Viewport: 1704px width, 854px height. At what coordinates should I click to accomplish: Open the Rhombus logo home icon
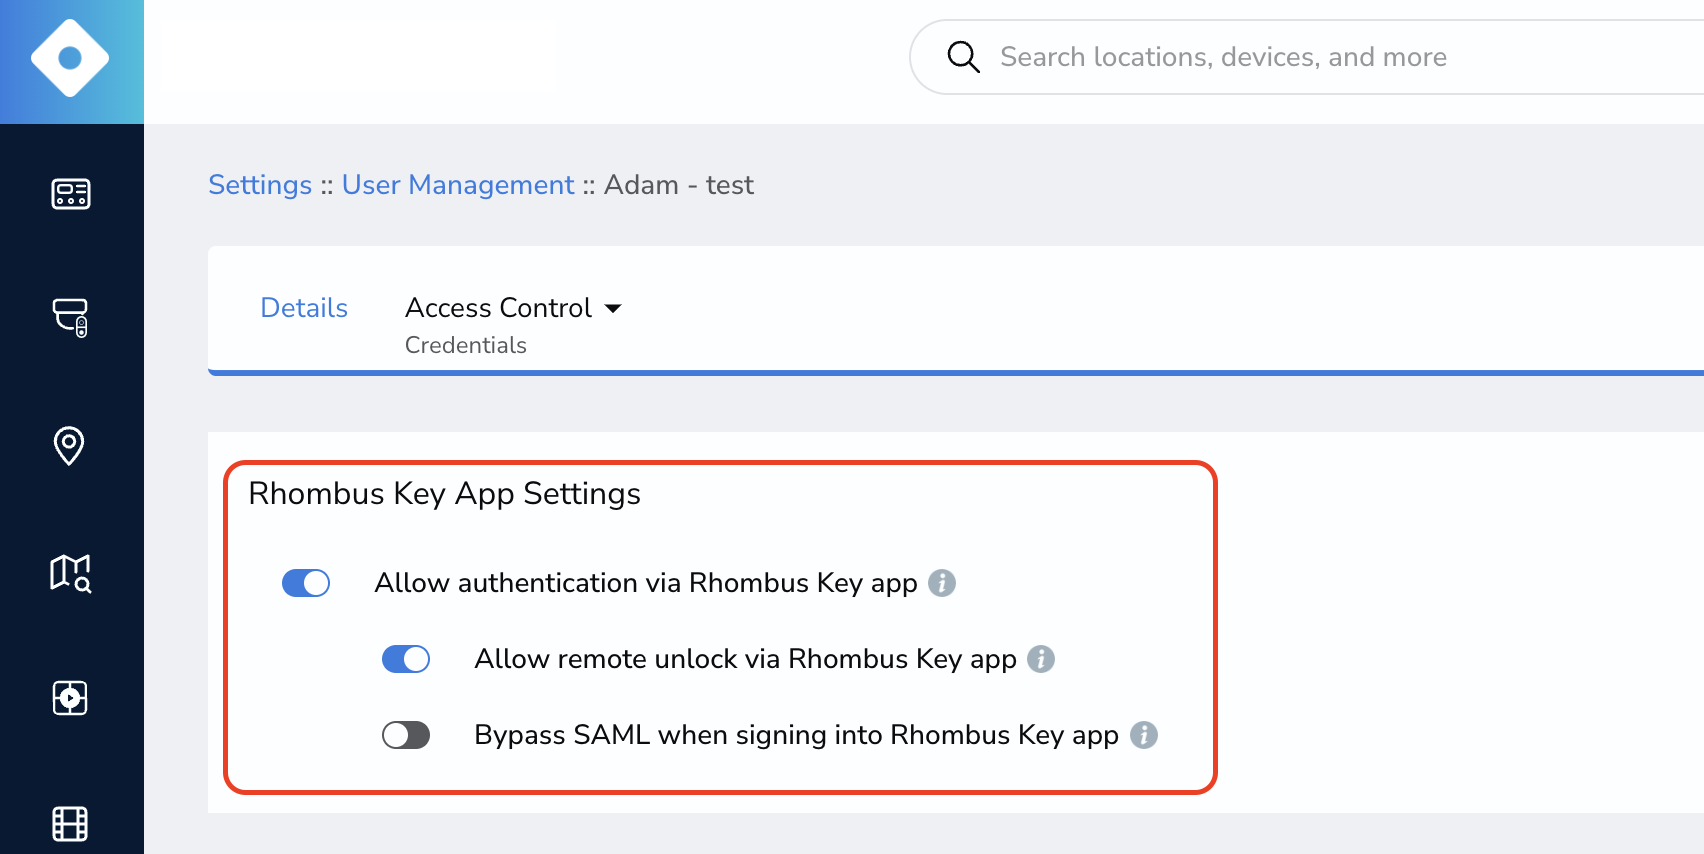coord(70,58)
